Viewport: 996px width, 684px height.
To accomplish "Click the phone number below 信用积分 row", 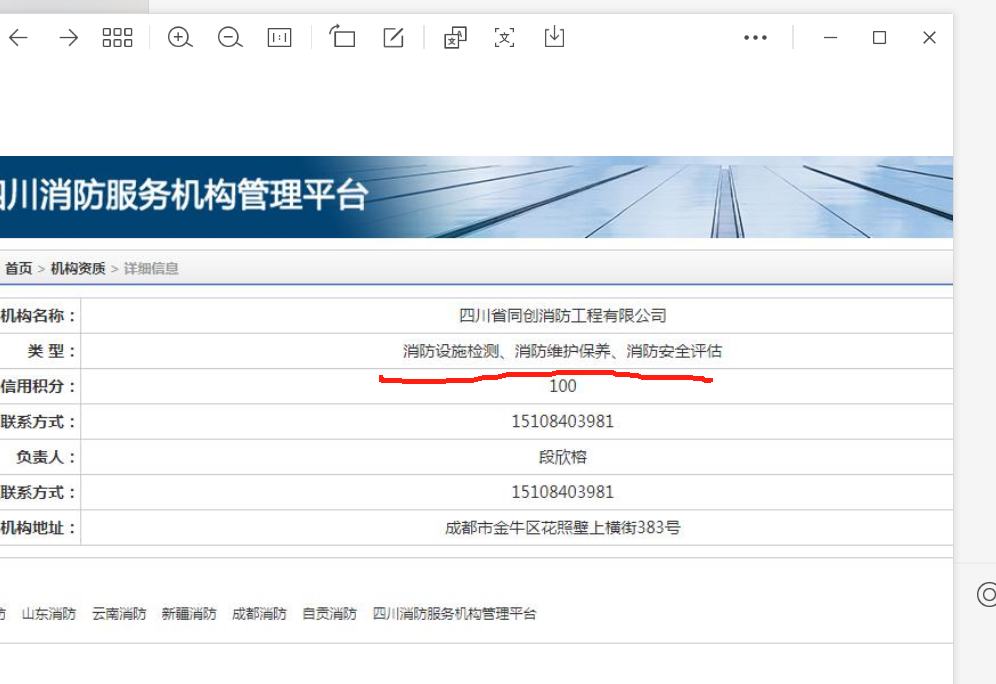I will coord(563,422).
